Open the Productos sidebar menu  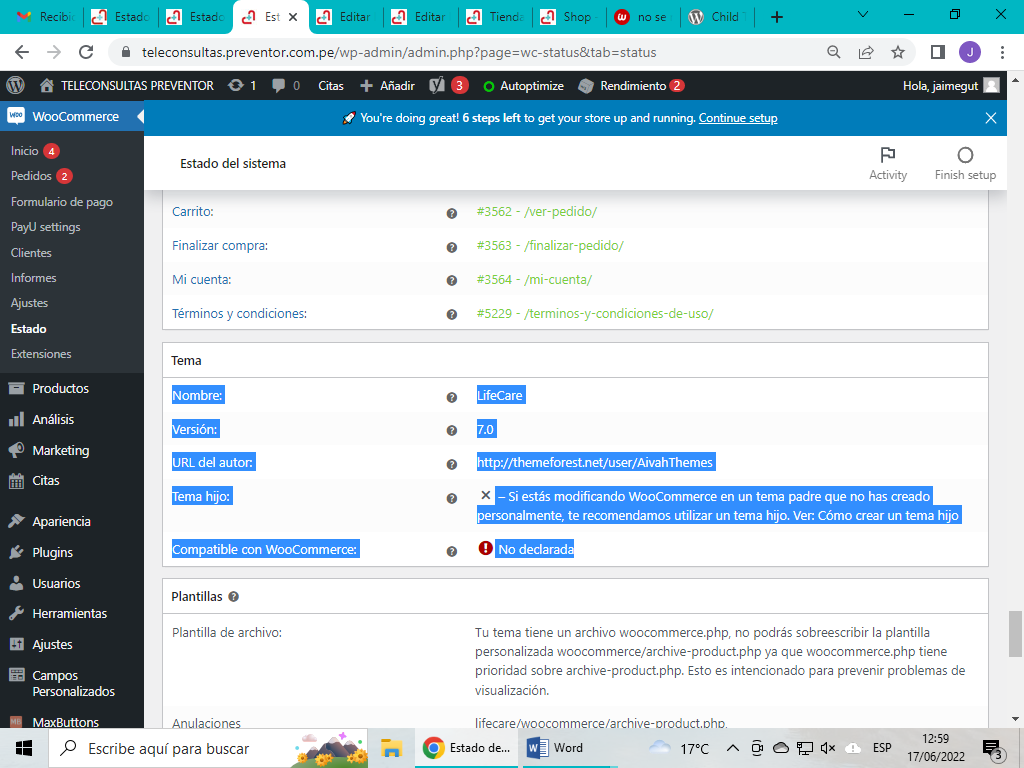point(61,389)
